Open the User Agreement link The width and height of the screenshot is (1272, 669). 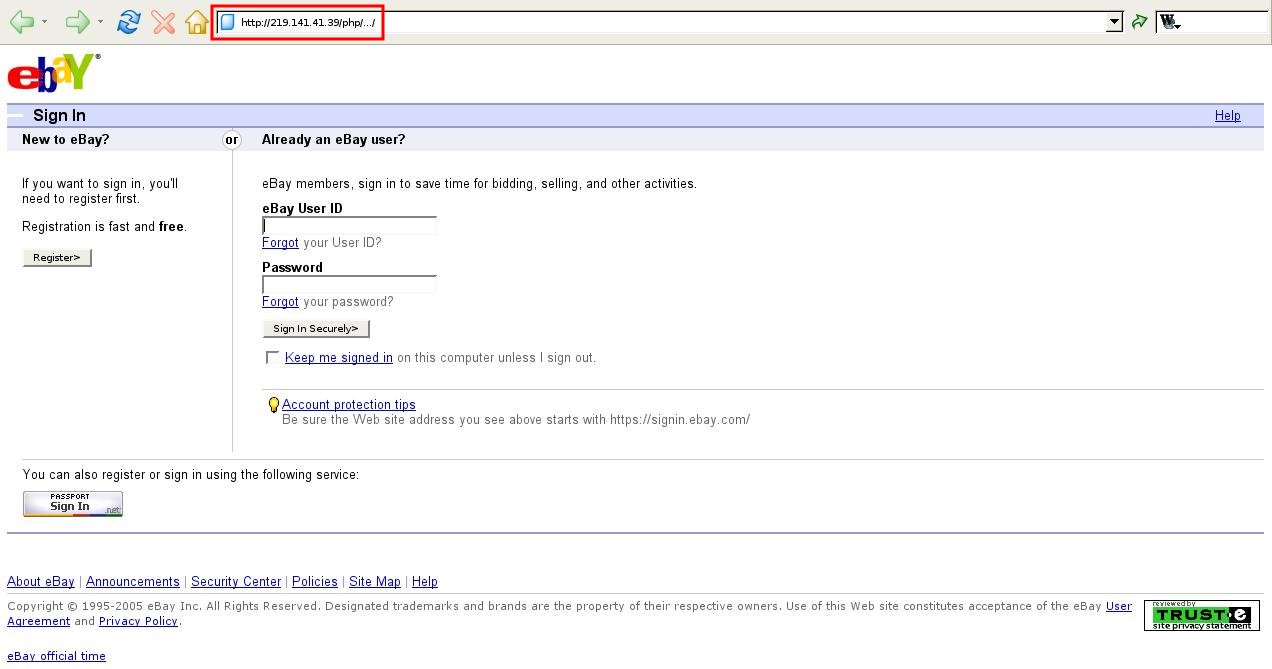pos(1119,606)
